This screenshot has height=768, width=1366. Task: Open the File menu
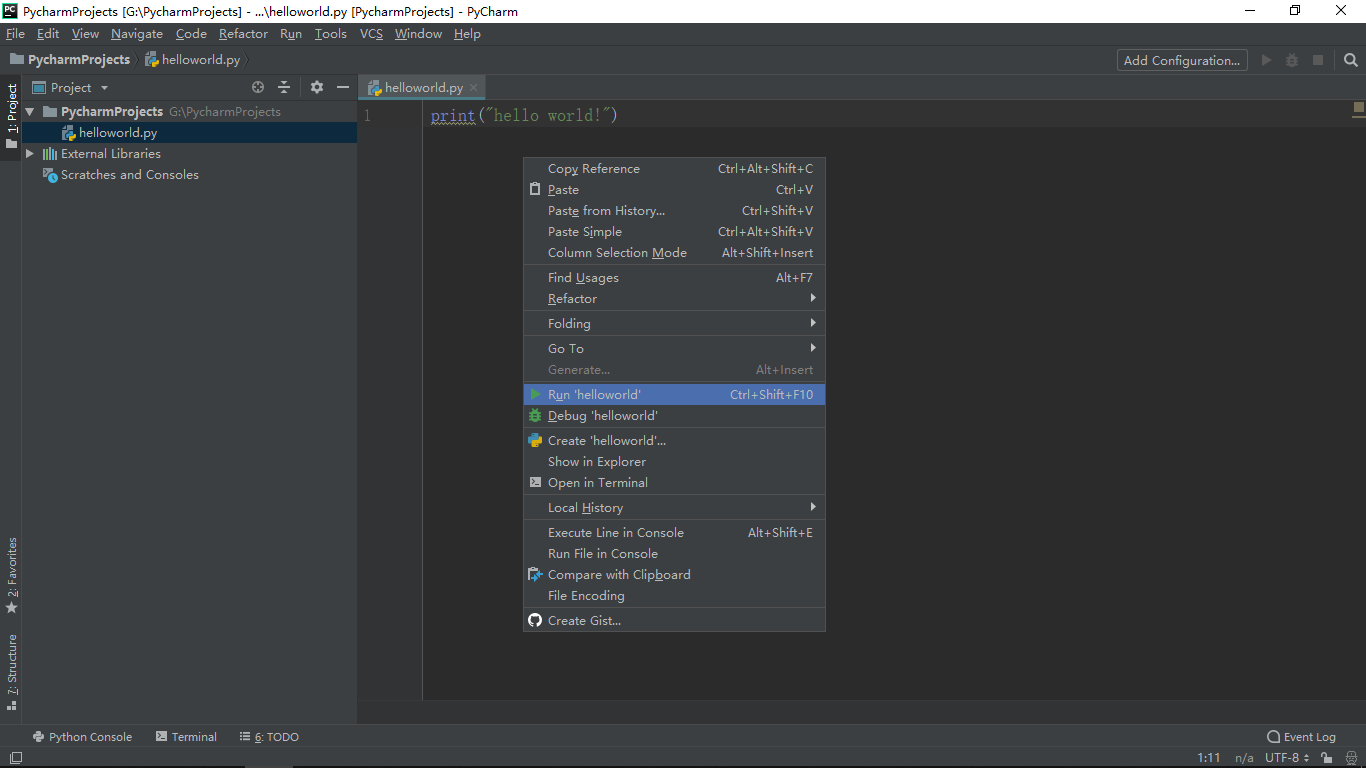coord(15,34)
